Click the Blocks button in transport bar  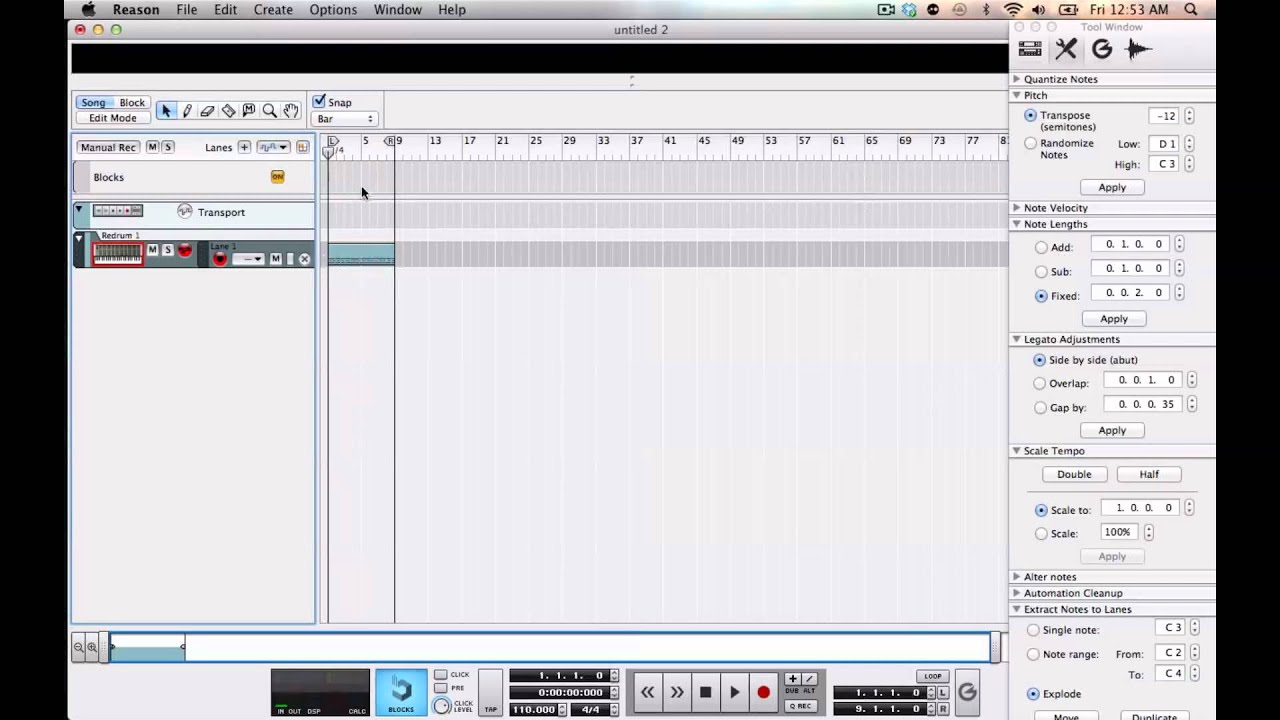401,692
